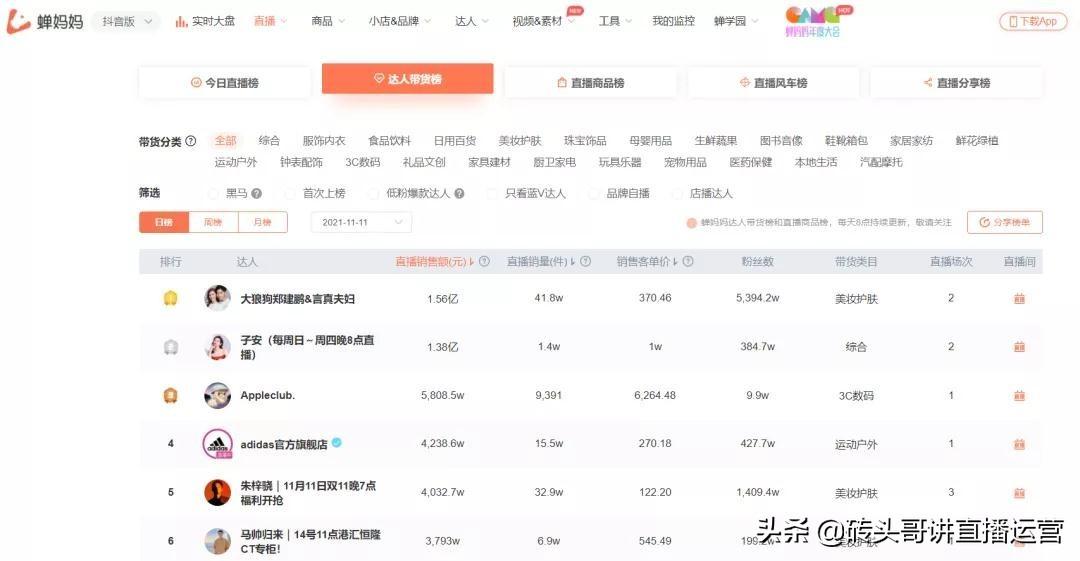Click adidas官方旗舰店 logo avatar
Viewport: 1080px width, 561px height.
click(218, 444)
